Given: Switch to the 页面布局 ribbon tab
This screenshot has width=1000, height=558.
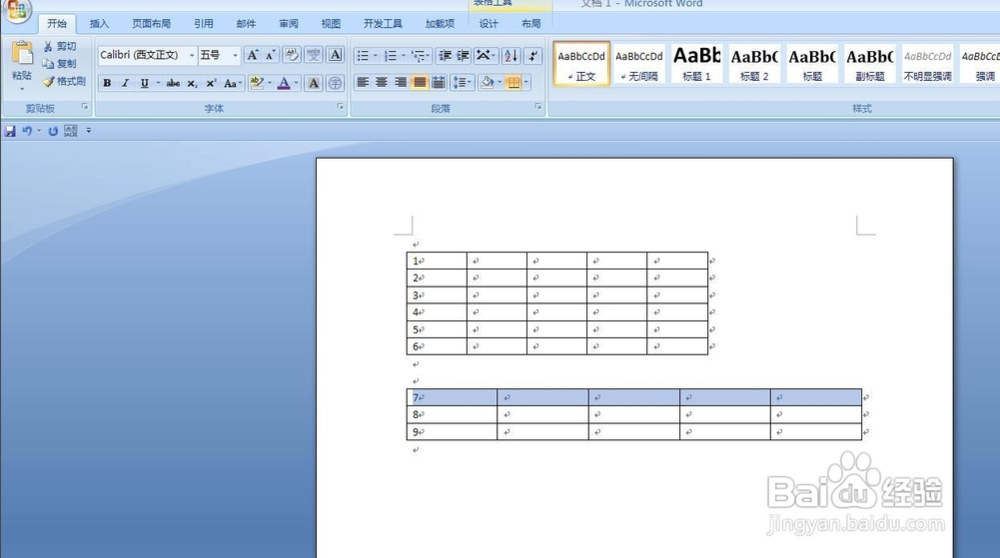Looking at the screenshot, I should pos(151,24).
